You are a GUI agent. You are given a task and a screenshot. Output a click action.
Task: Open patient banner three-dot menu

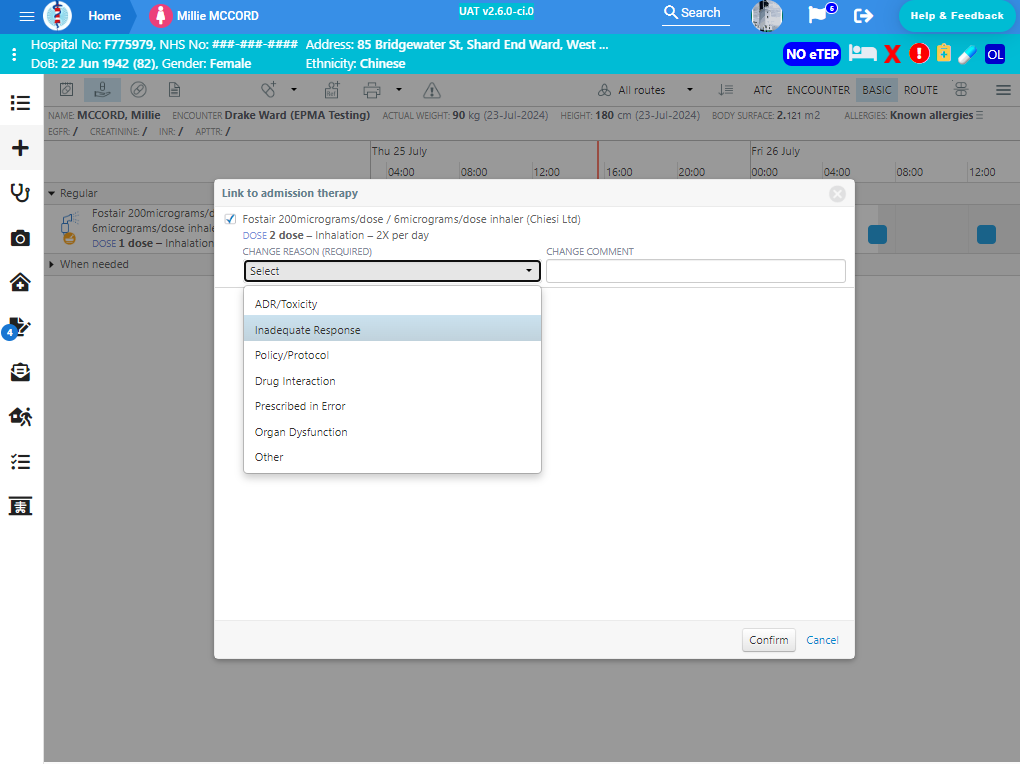[x=14, y=54]
